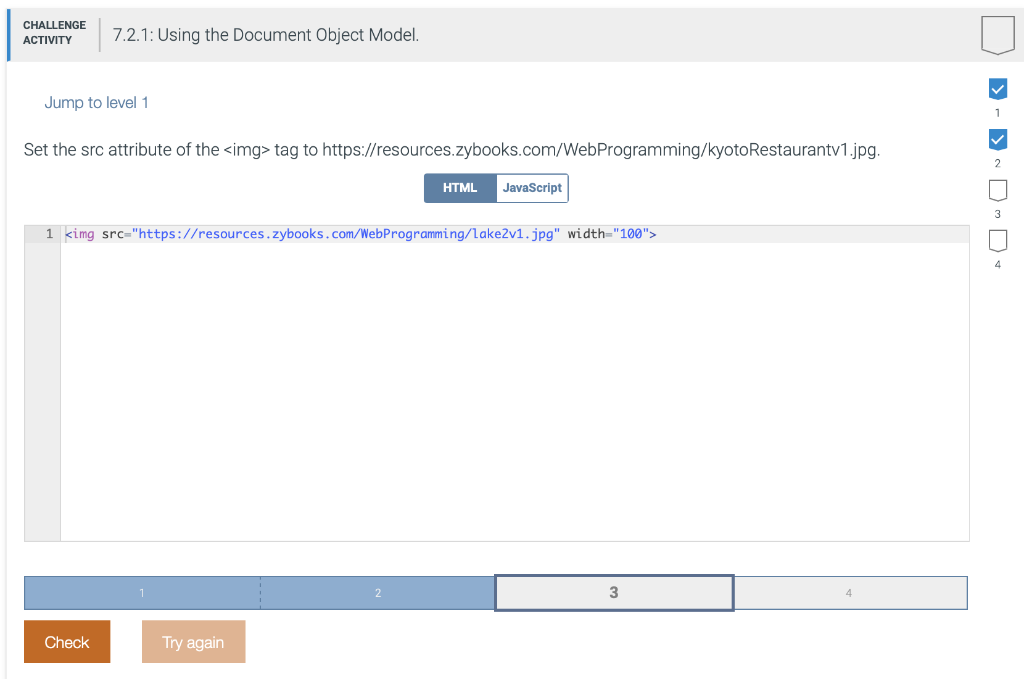The height and width of the screenshot is (679, 1024).
Task: Select level 1 on the progress bar
Action: 141,592
